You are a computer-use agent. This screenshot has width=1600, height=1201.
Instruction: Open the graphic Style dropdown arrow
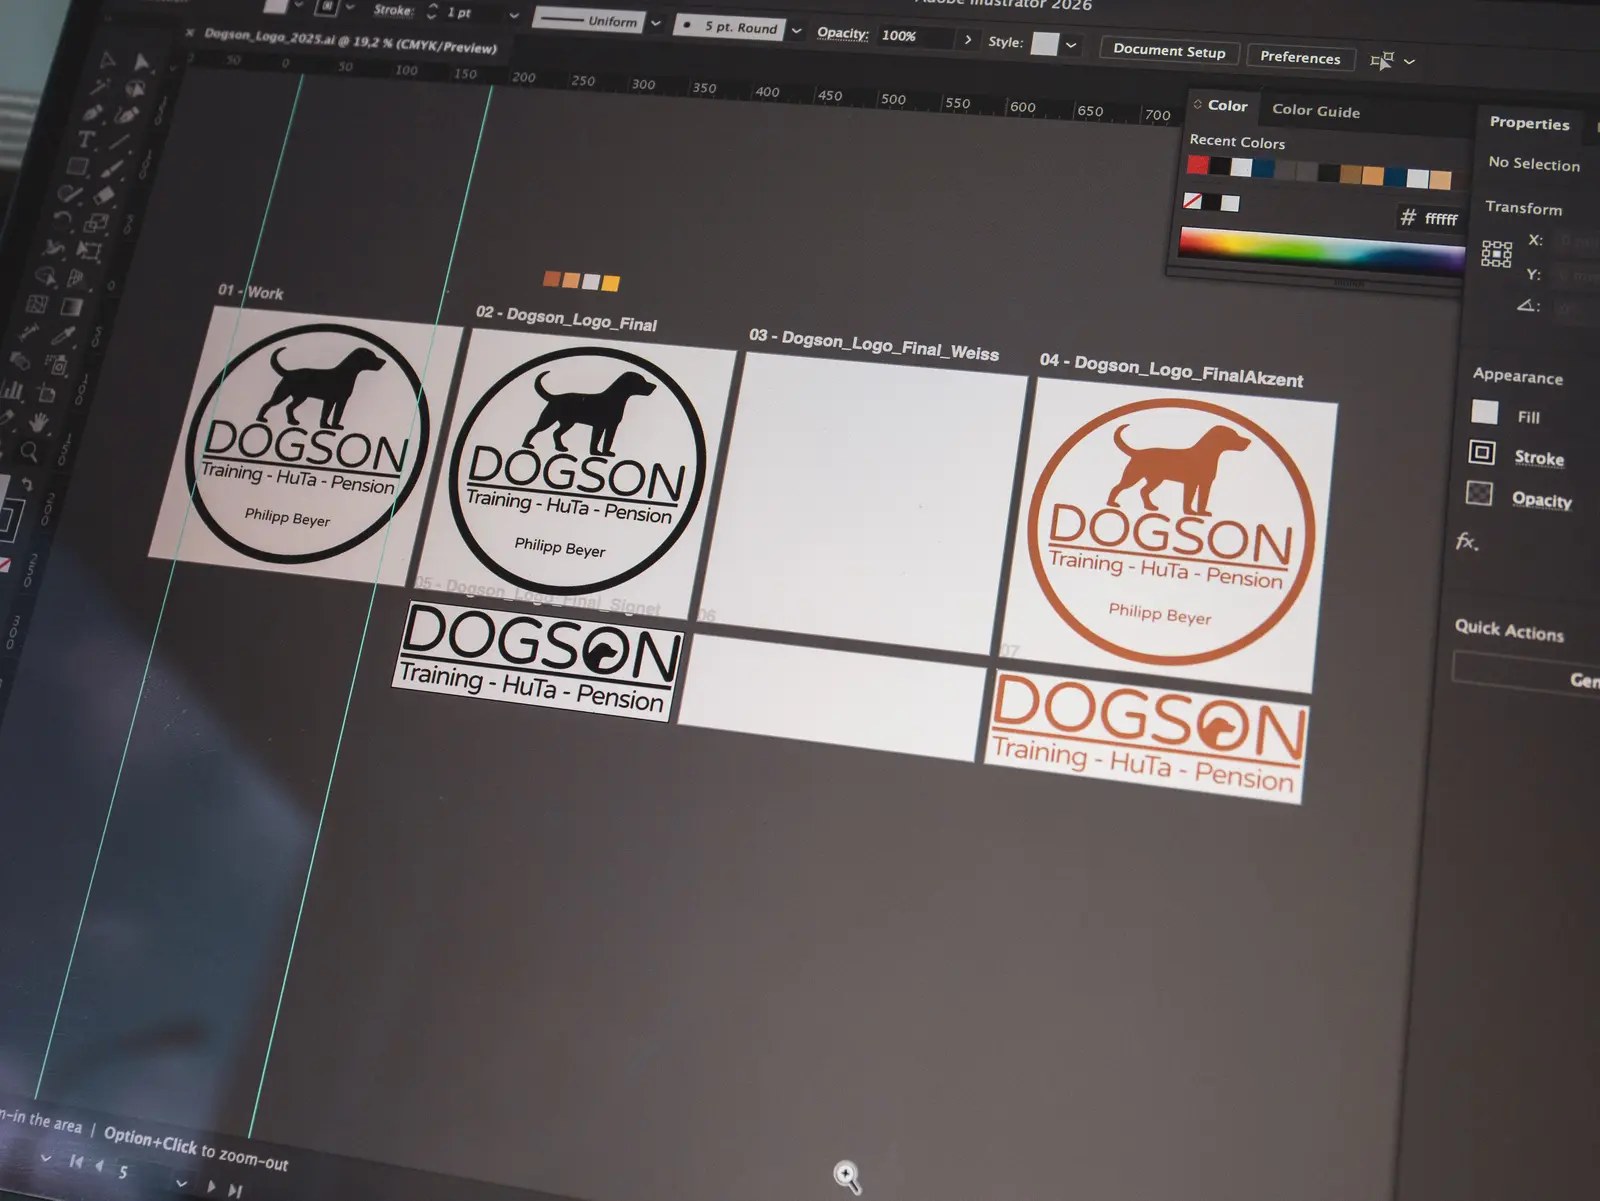point(1071,45)
